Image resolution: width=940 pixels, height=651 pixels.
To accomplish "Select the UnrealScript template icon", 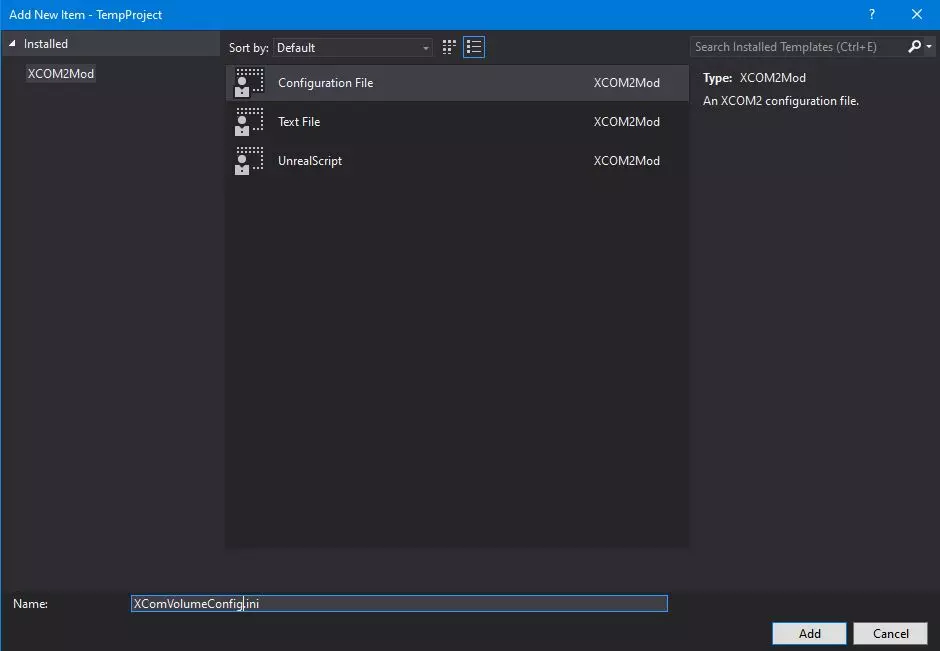I will point(249,161).
